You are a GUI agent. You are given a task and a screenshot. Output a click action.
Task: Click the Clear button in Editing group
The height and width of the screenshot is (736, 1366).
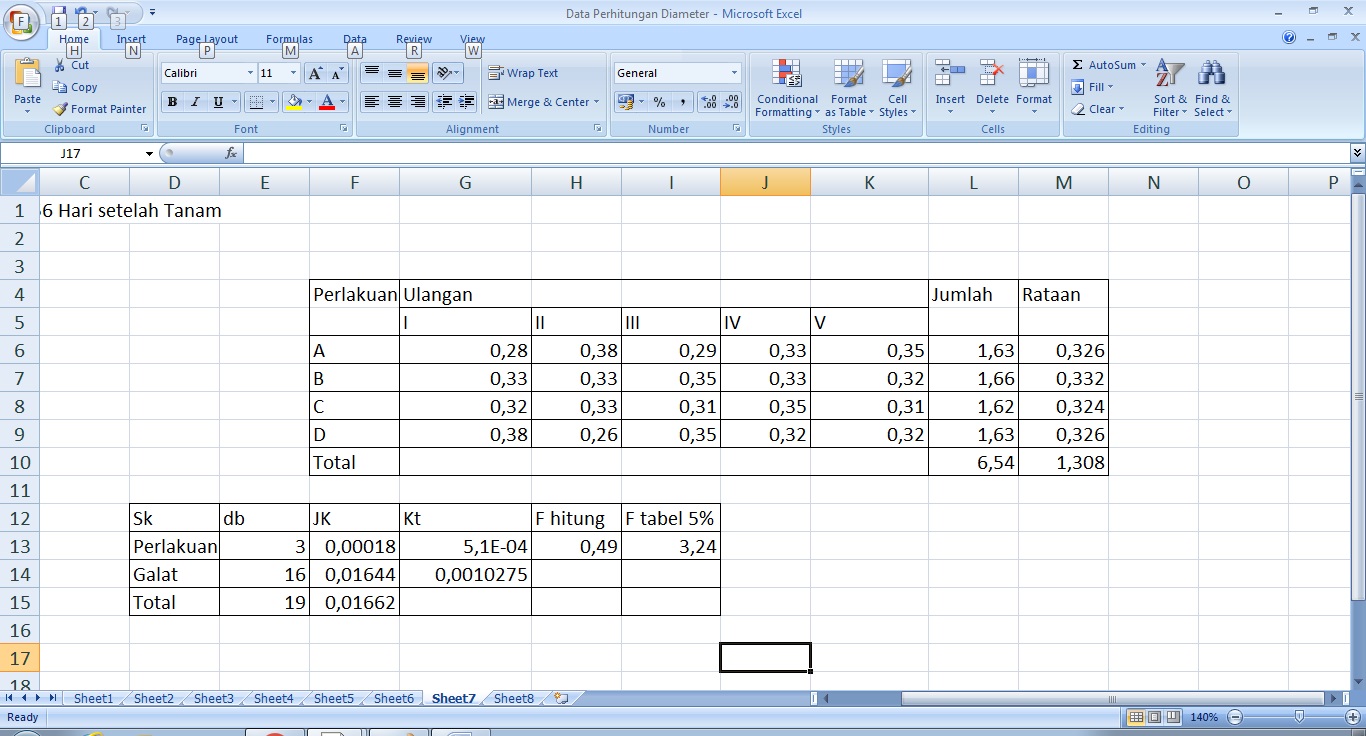point(1097,109)
